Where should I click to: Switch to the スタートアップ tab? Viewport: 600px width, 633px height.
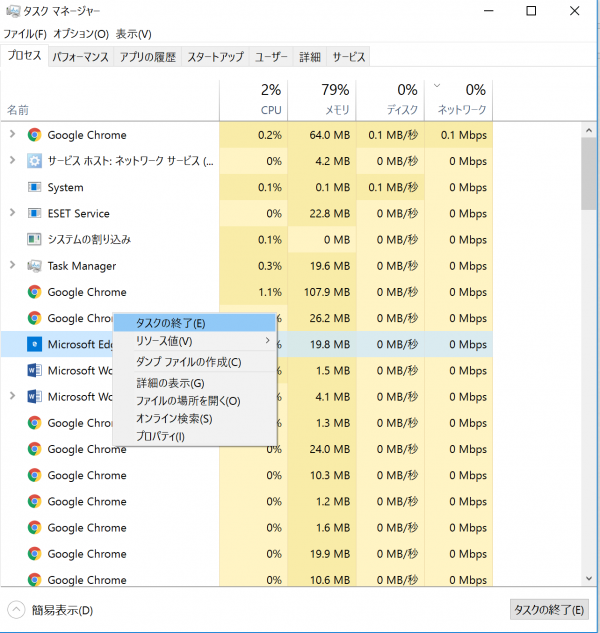pos(216,57)
